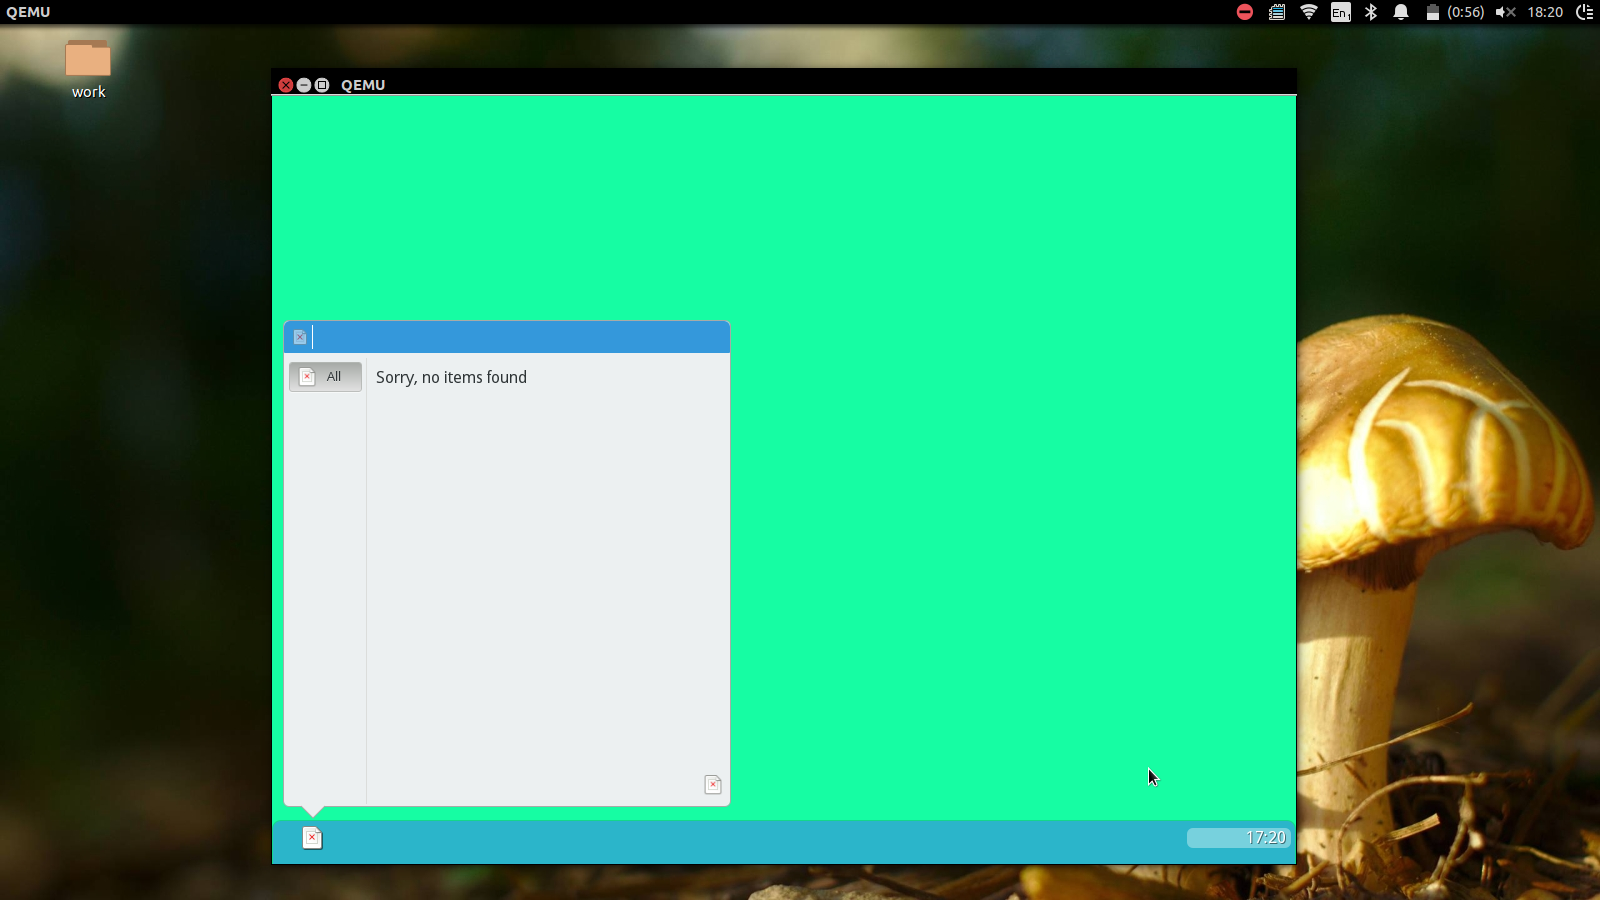Minimize the QEMU window
The height and width of the screenshot is (900, 1600).
(304, 85)
